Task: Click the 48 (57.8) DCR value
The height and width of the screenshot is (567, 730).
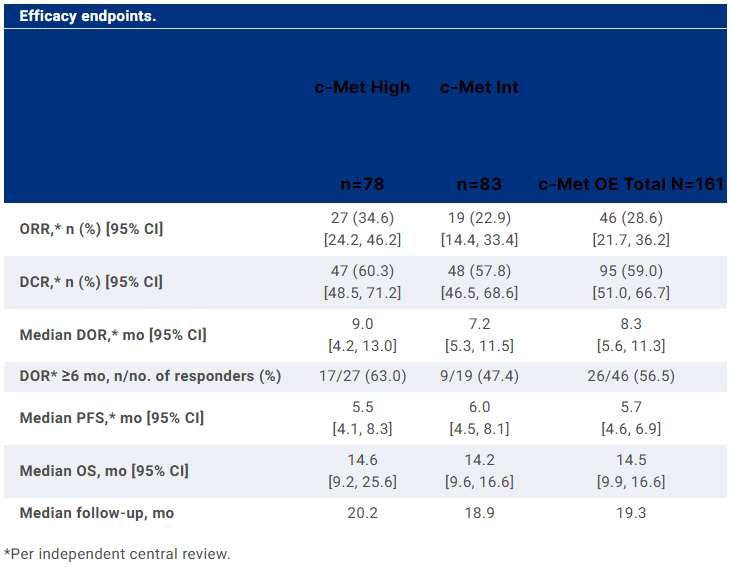Action: [x=479, y=272]
